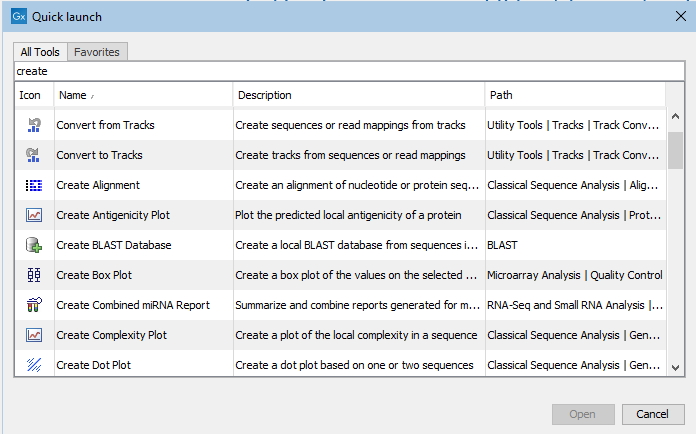Click the Cancel button
696x434 pixels.
click(652, 414)
